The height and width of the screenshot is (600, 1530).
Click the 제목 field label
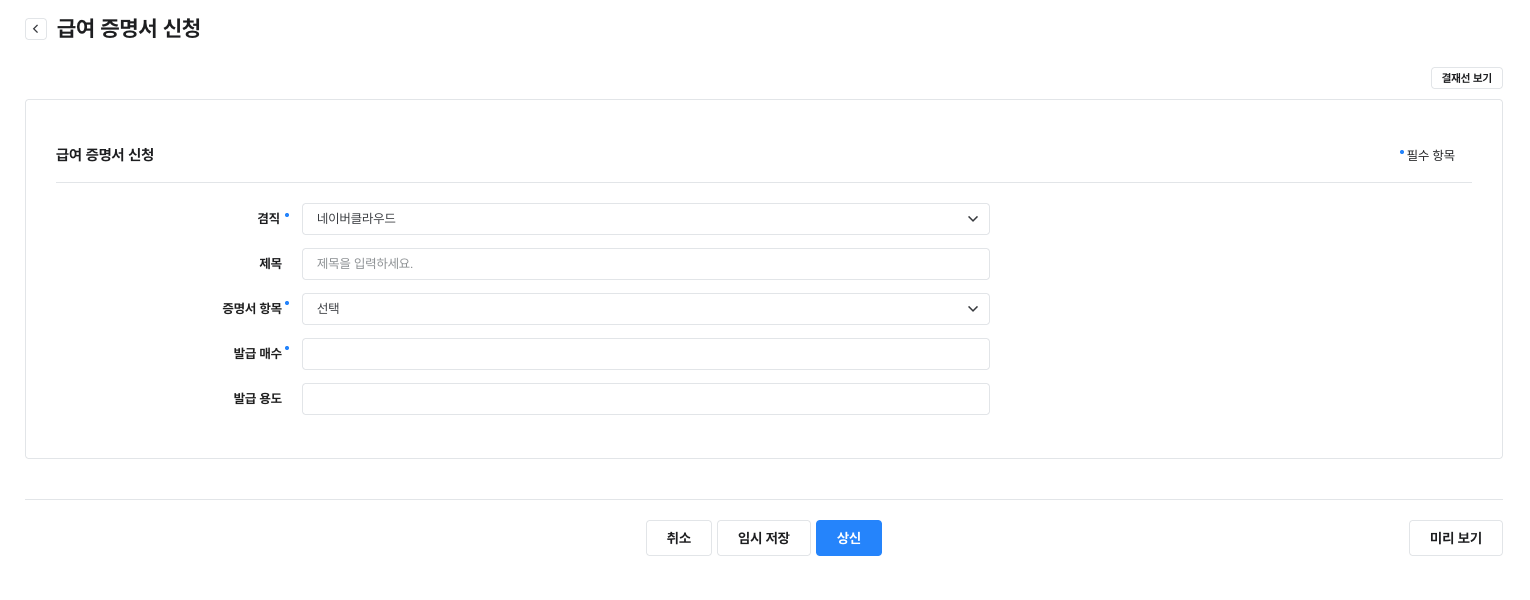click(x=270, y=263)
